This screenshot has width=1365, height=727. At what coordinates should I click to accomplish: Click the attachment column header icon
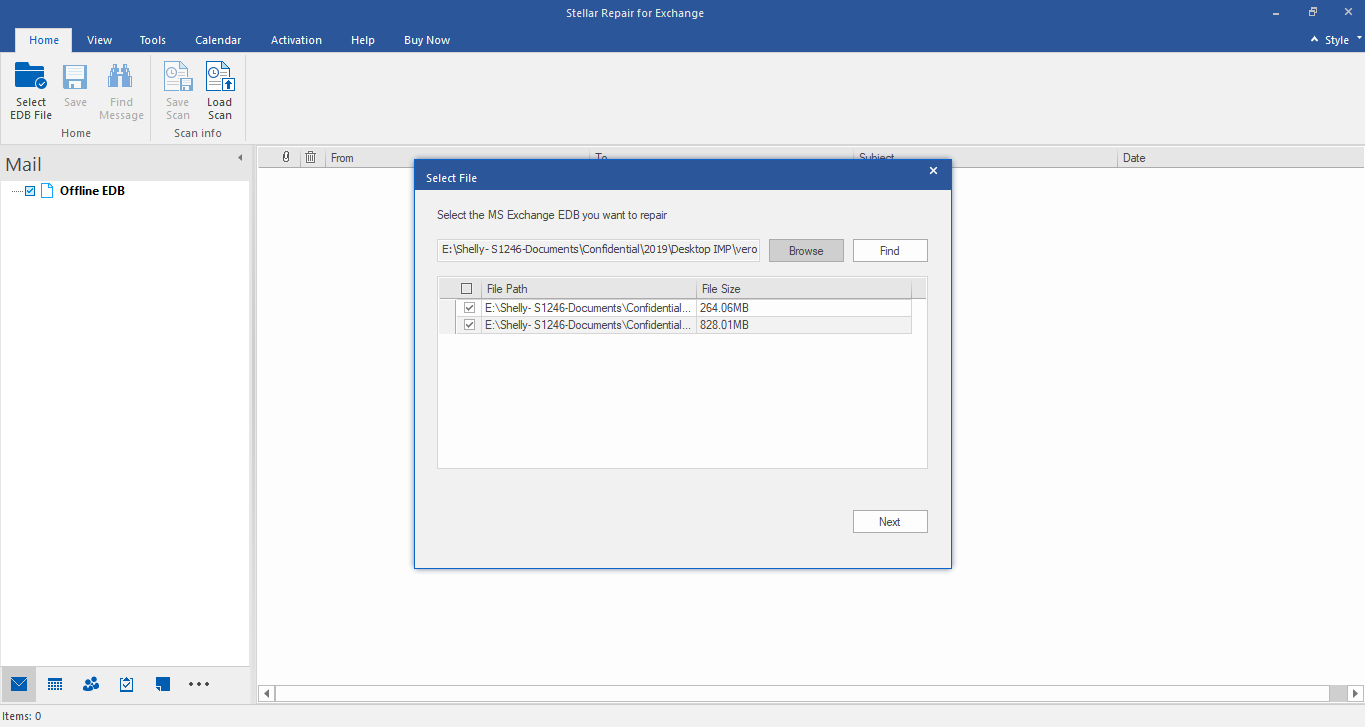pos(286,157)
